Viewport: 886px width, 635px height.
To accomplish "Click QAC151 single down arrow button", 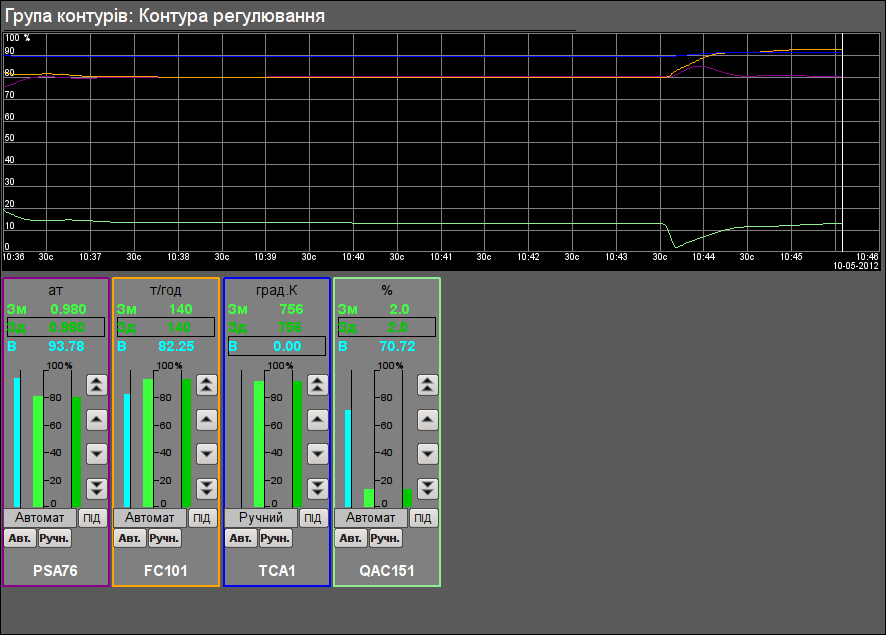I will click(x=428, y=454).
